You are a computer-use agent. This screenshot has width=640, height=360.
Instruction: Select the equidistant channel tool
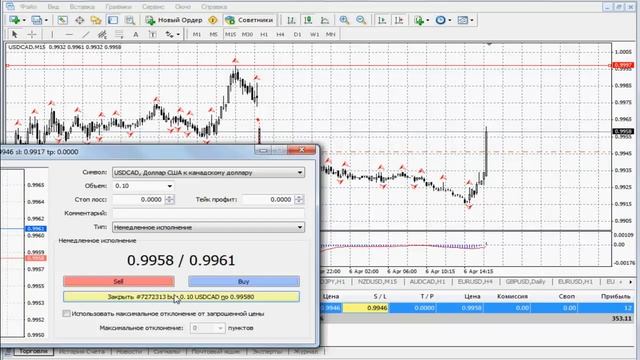102,34
